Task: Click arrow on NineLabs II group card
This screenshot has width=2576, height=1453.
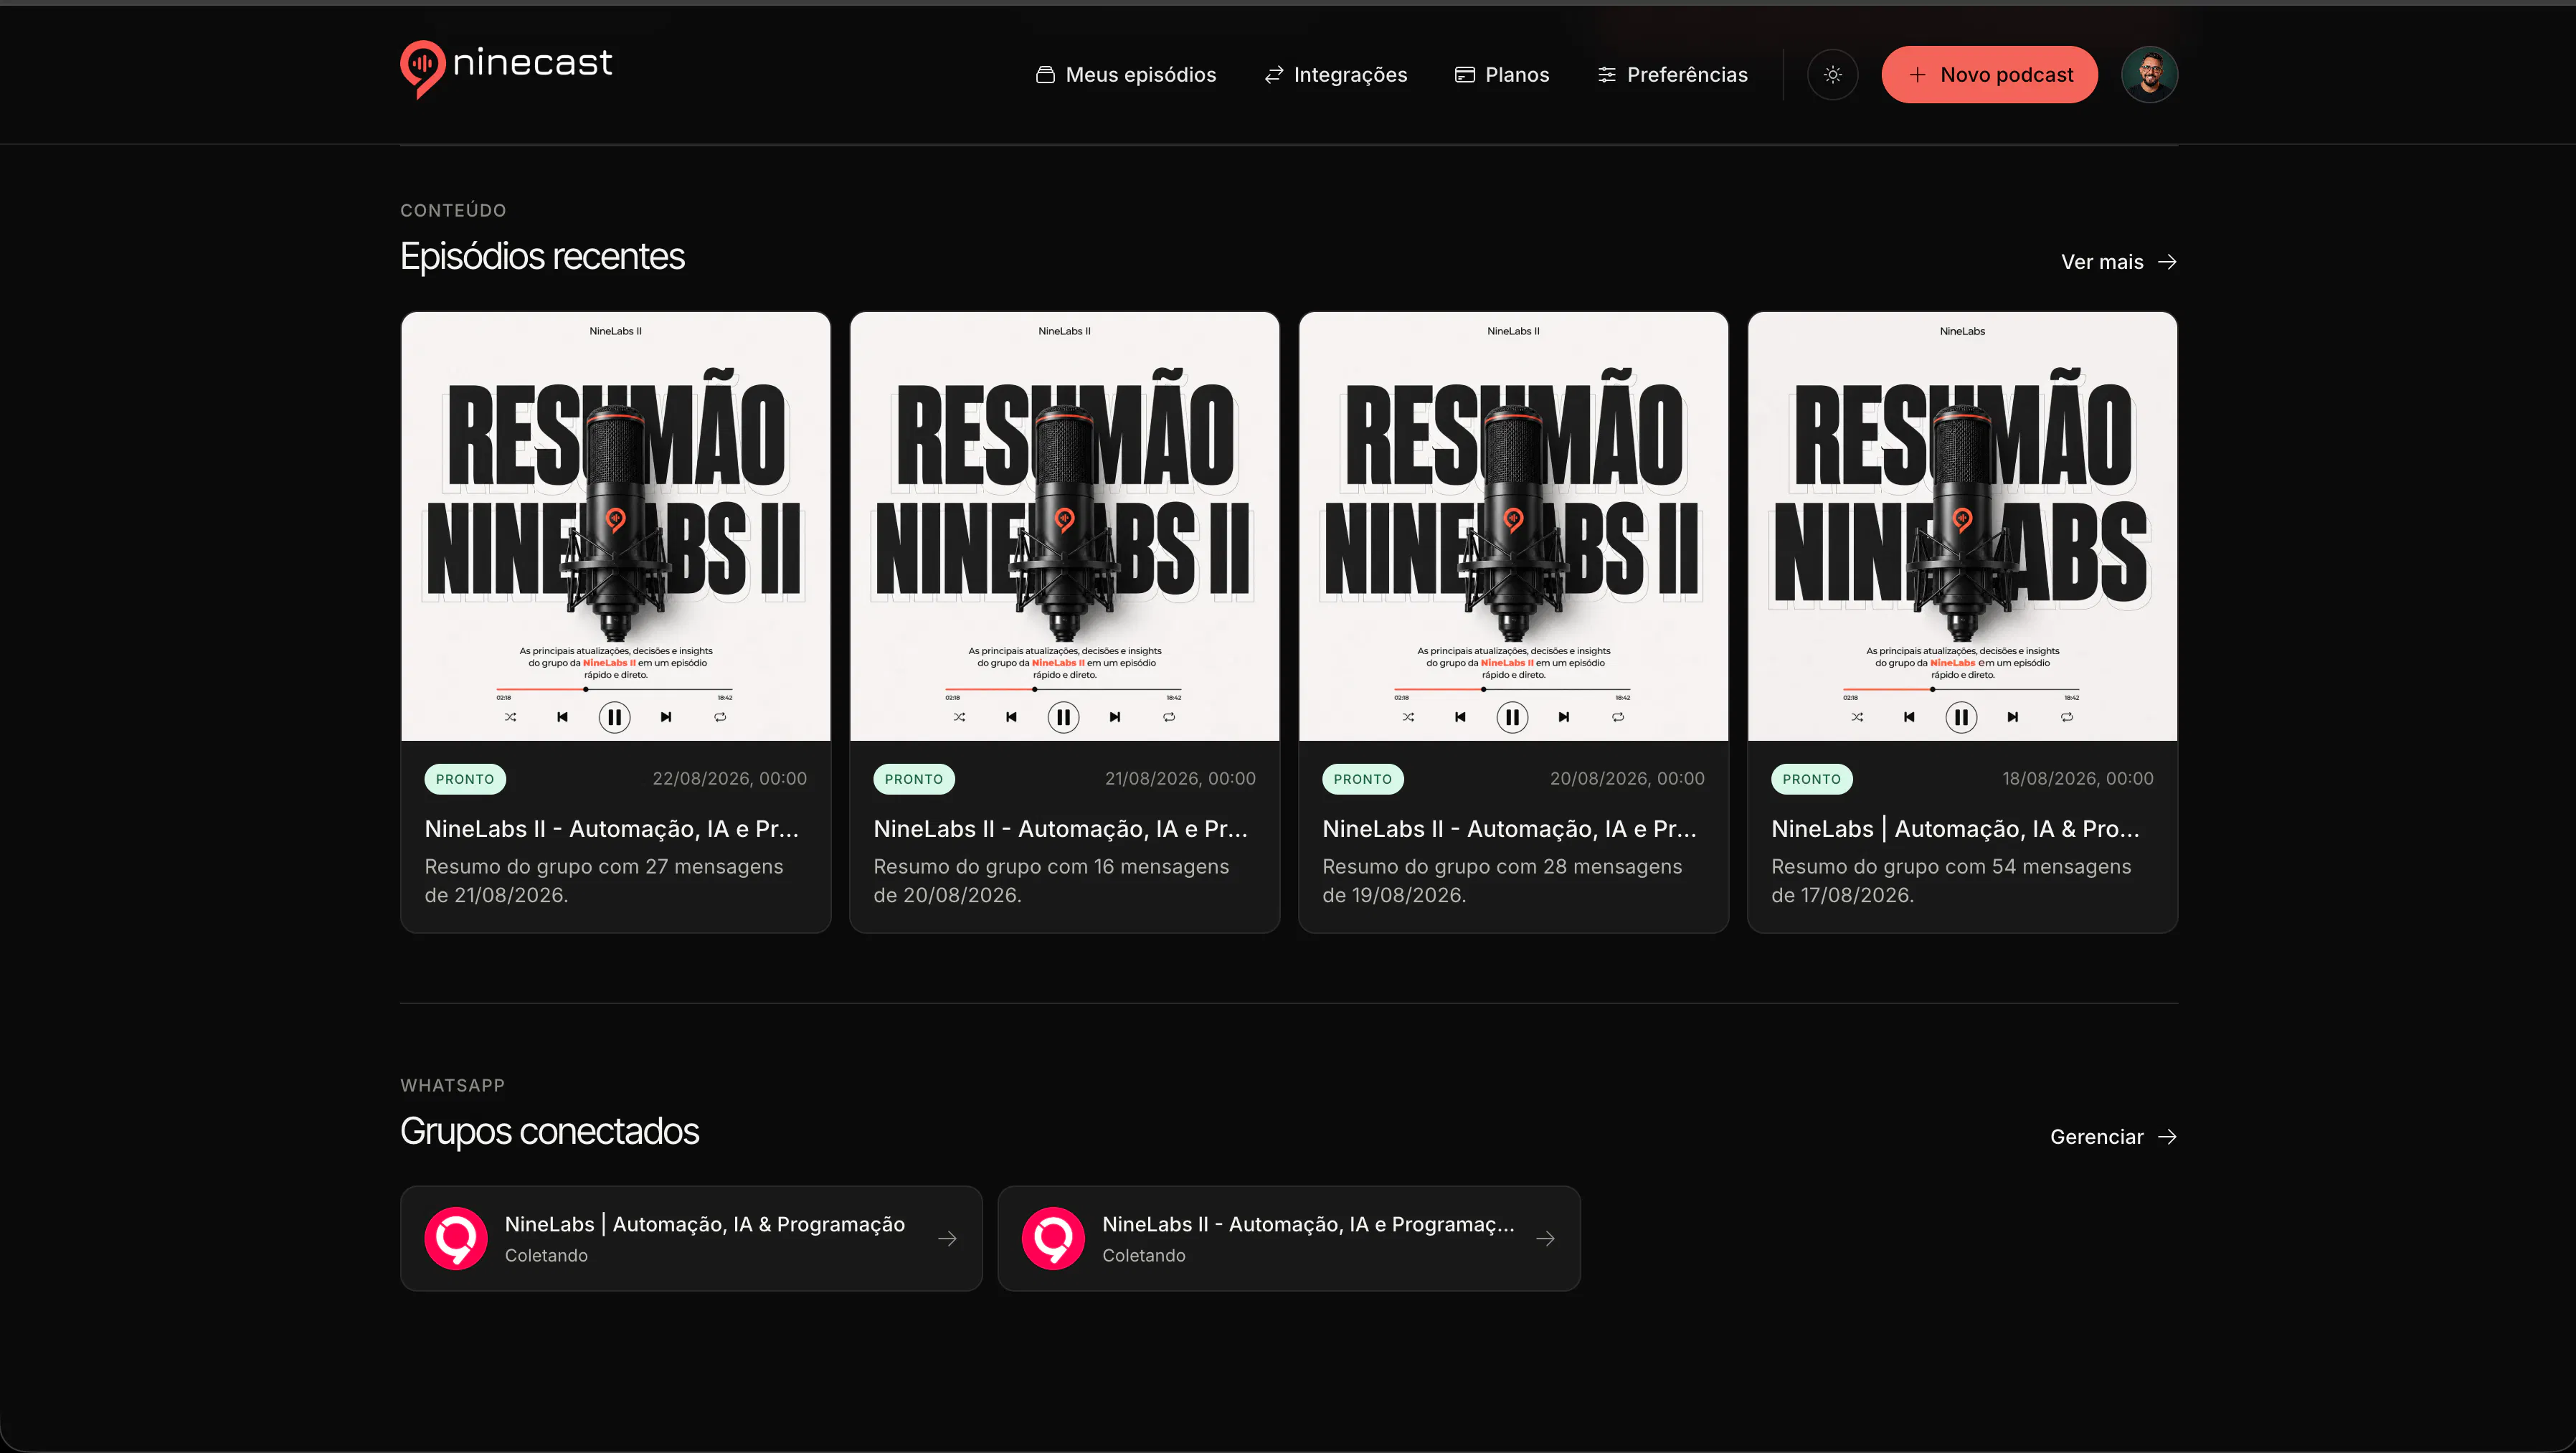Action: 1545,1239
